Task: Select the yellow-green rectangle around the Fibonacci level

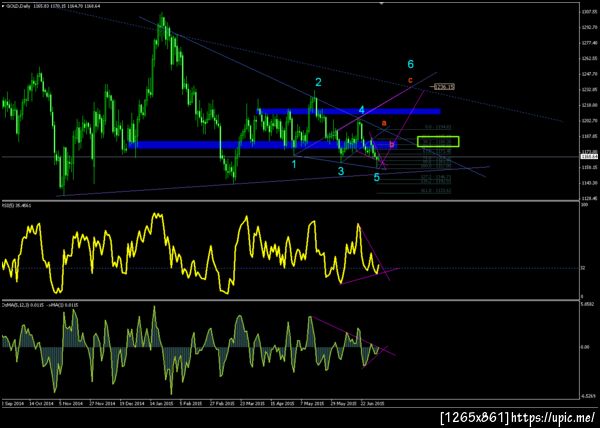Action: 438,142
